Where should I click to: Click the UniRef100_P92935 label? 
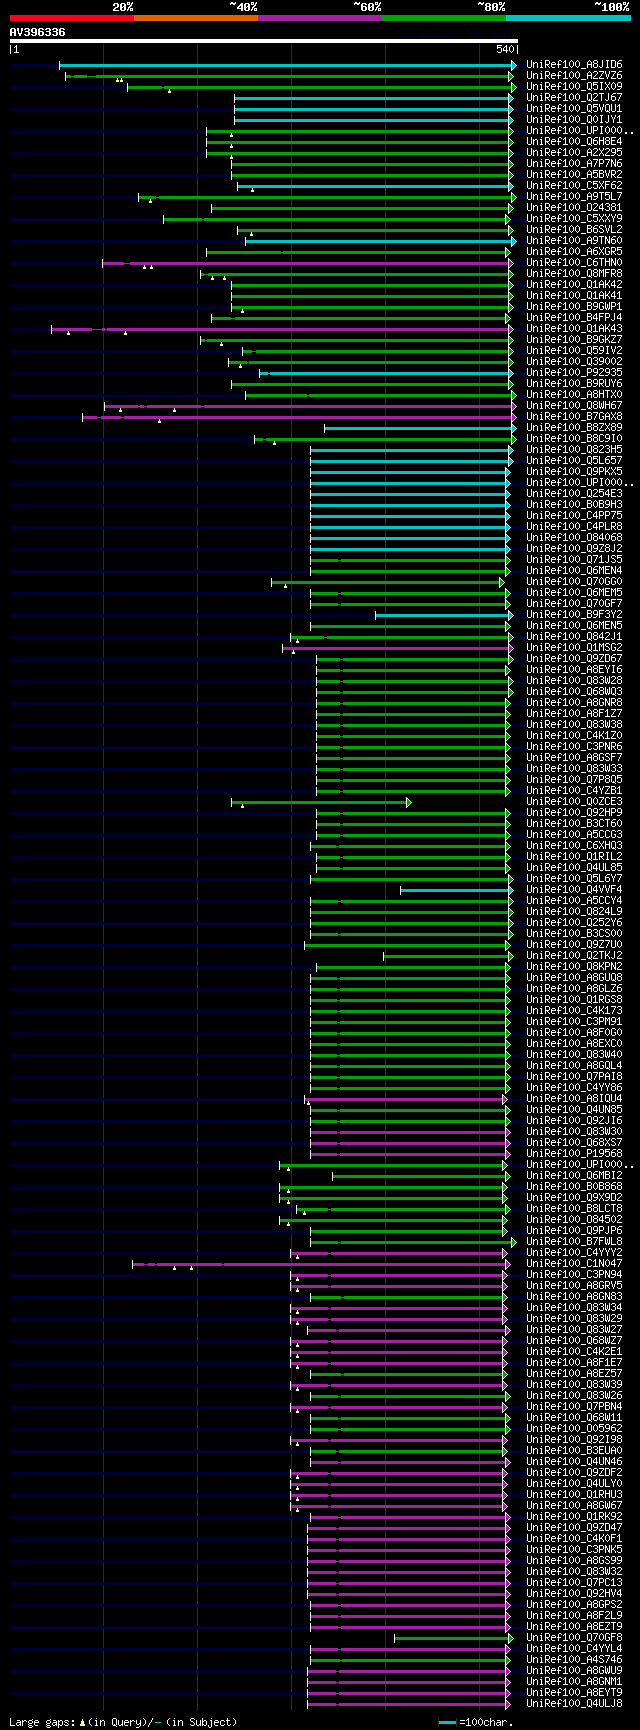pos(574,373)
